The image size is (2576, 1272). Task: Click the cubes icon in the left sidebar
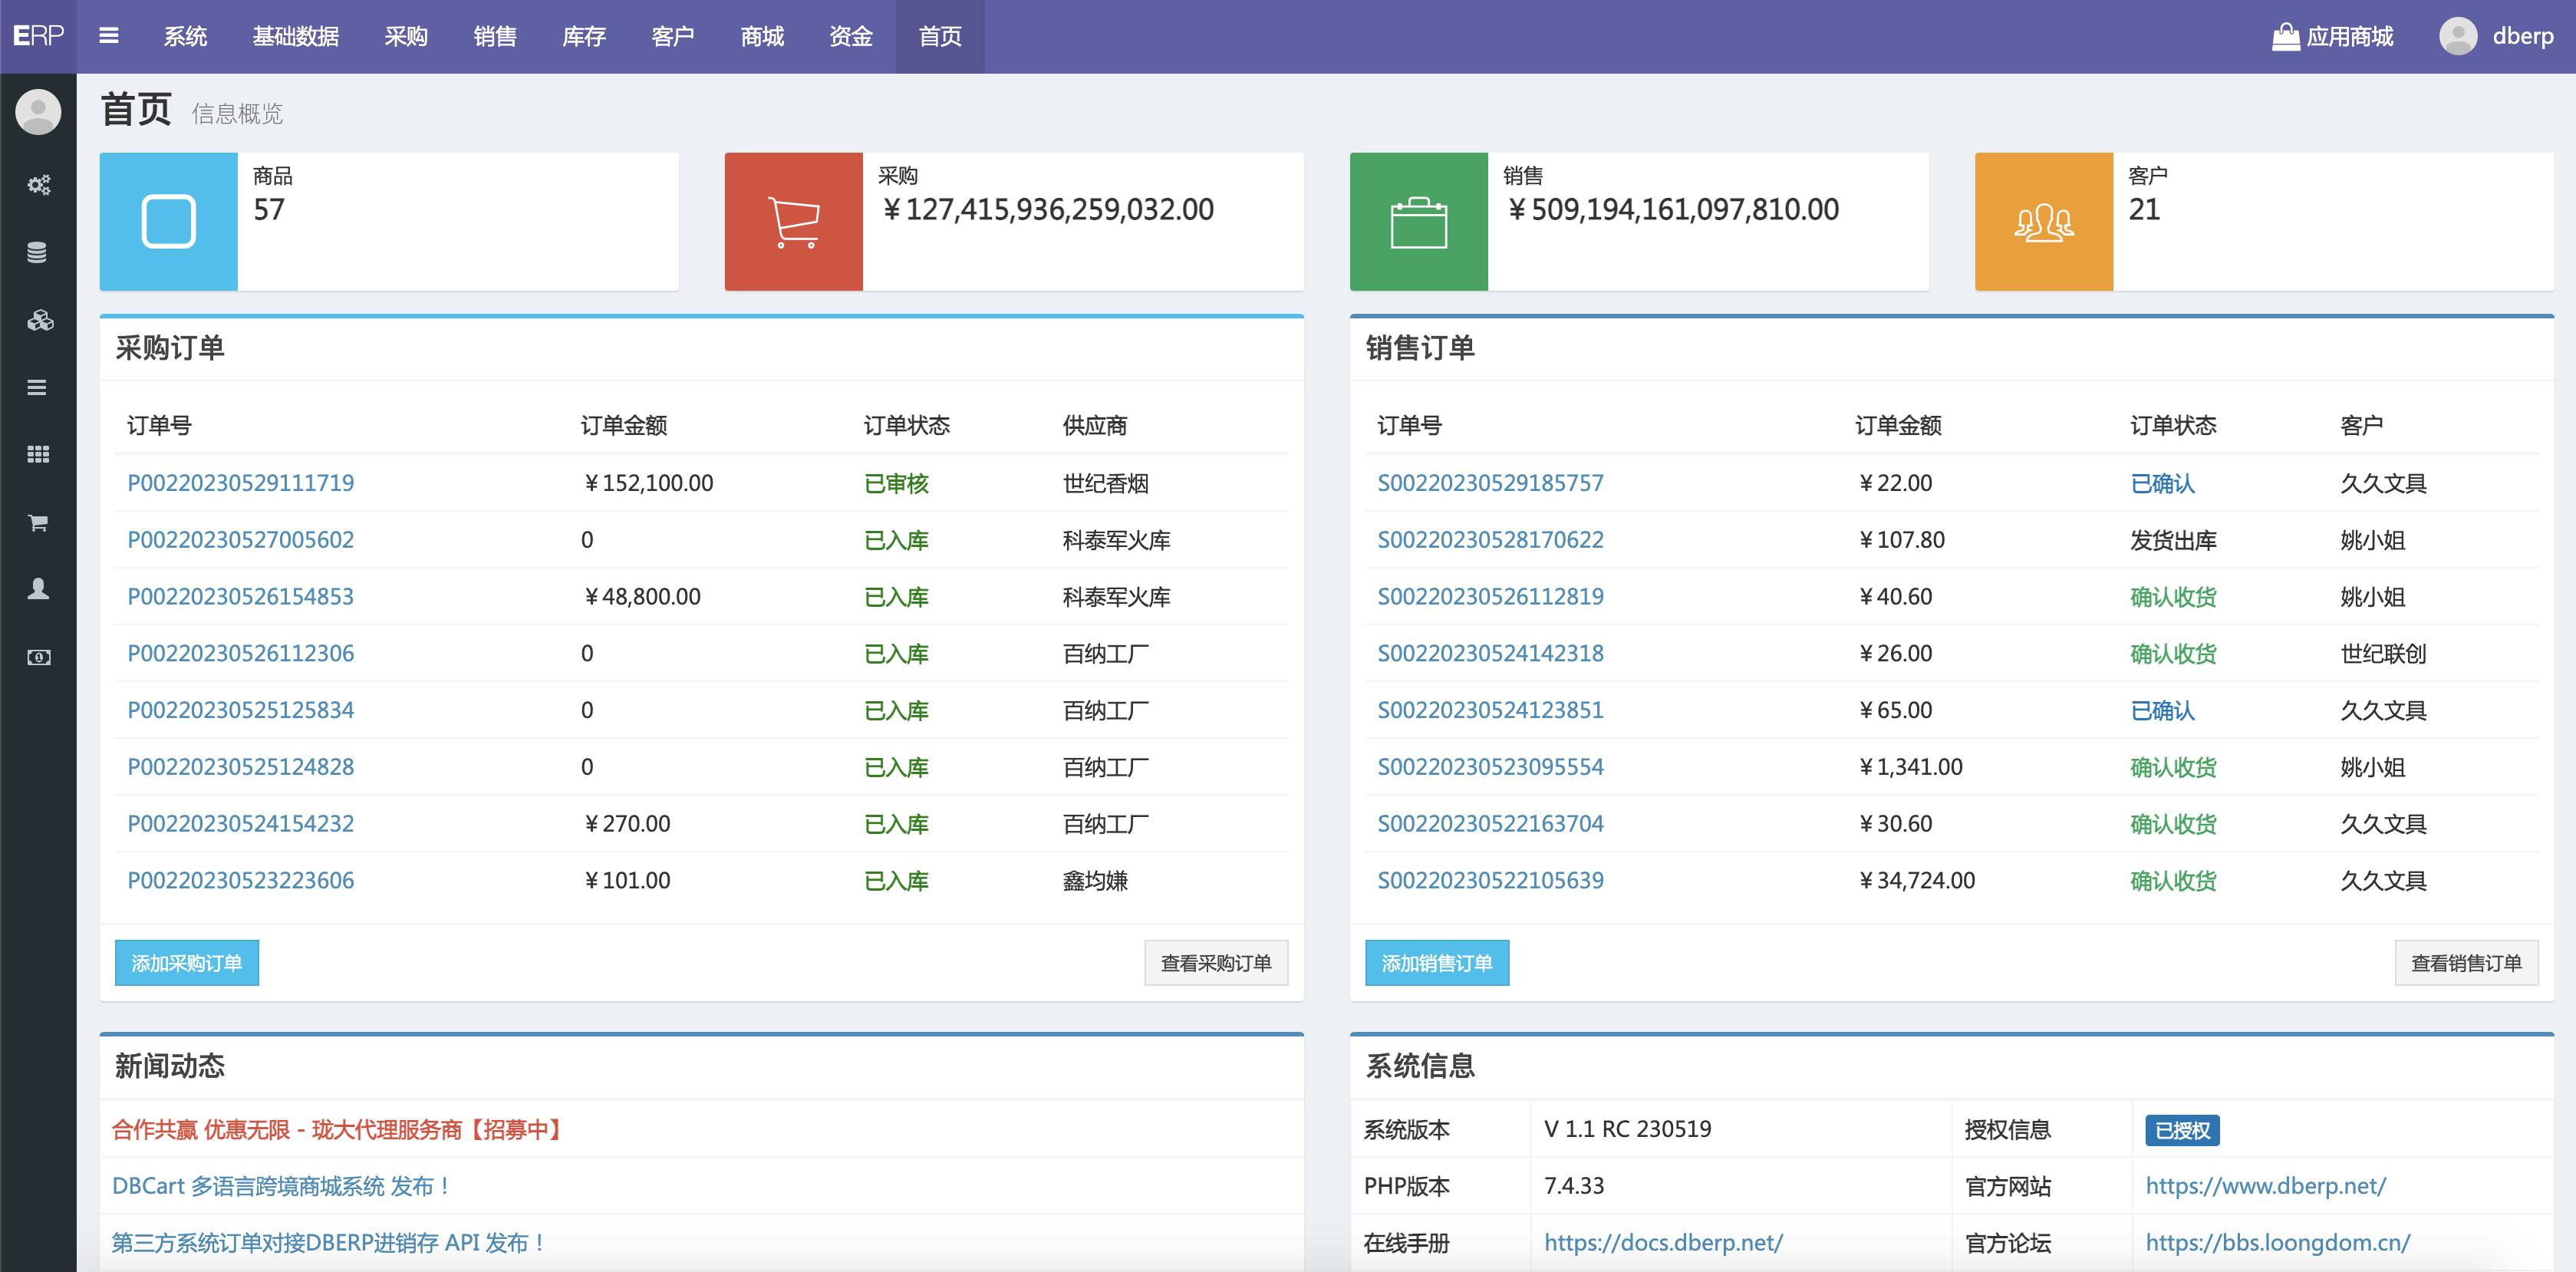point(38,320)
